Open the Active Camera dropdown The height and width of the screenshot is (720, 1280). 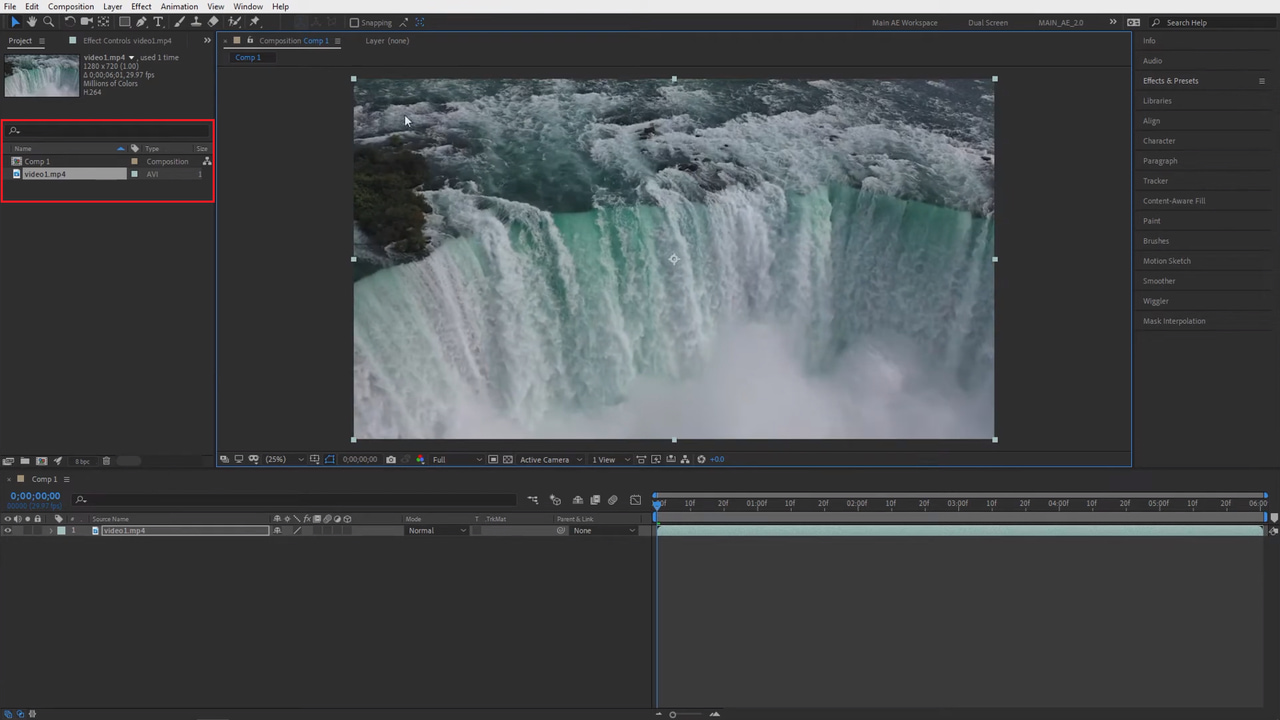click(551, 460)
